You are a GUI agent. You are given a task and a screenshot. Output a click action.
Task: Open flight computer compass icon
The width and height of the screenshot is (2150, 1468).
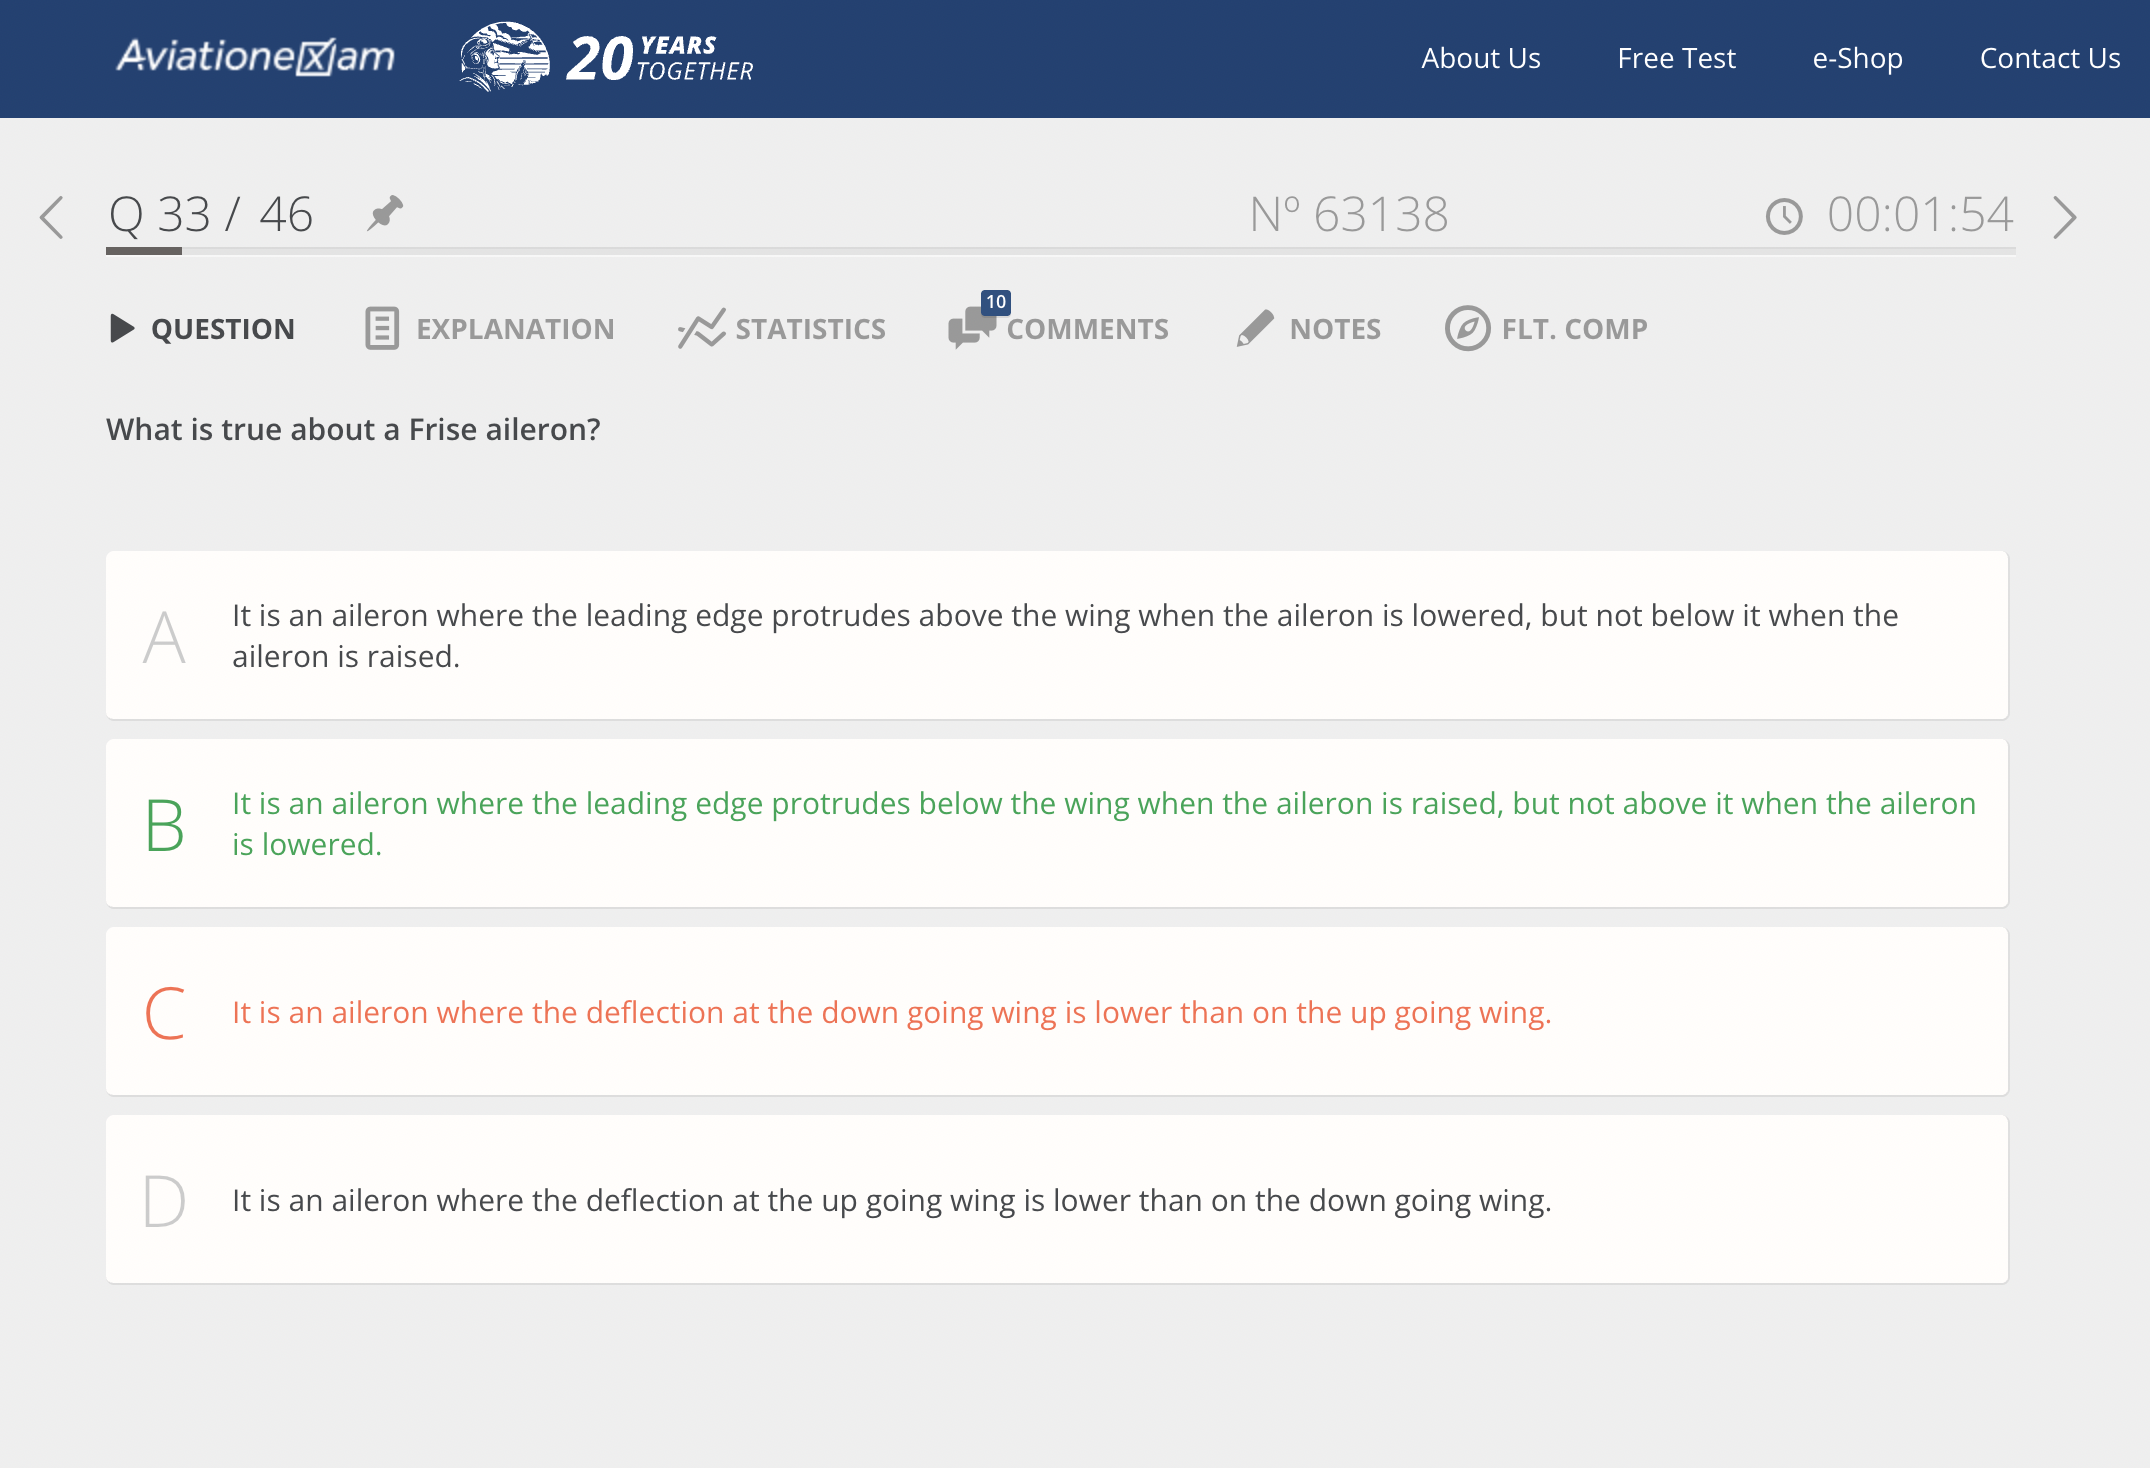point(1467,328)
